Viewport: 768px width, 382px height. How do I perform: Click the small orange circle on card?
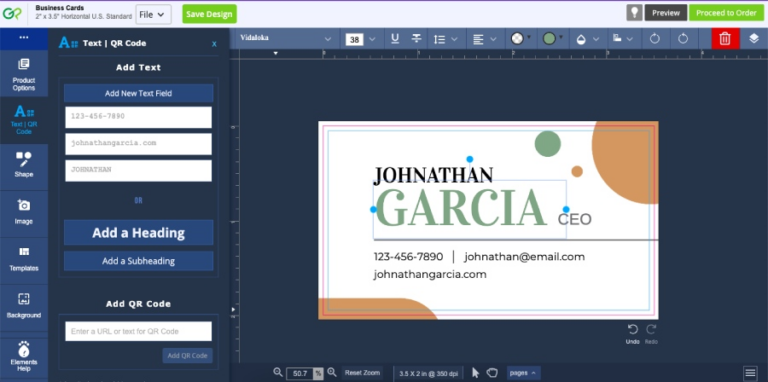coord(577,171)
